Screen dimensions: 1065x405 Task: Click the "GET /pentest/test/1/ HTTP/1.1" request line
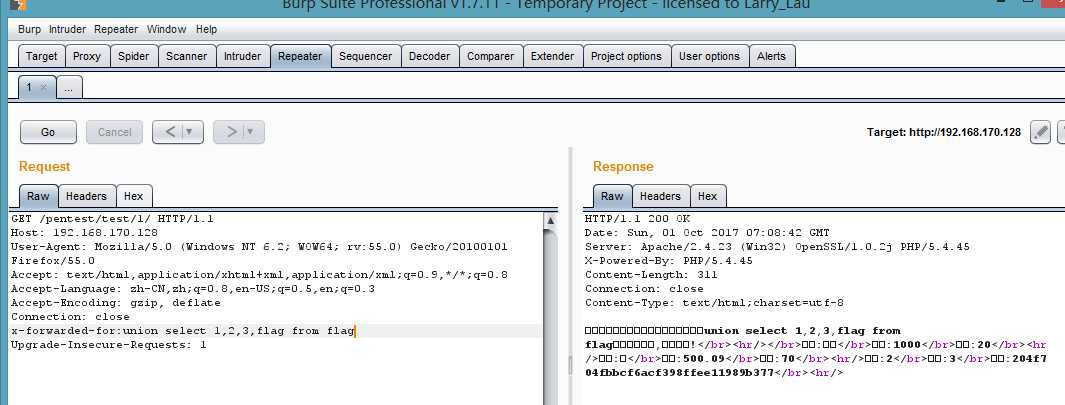[113, 219]
